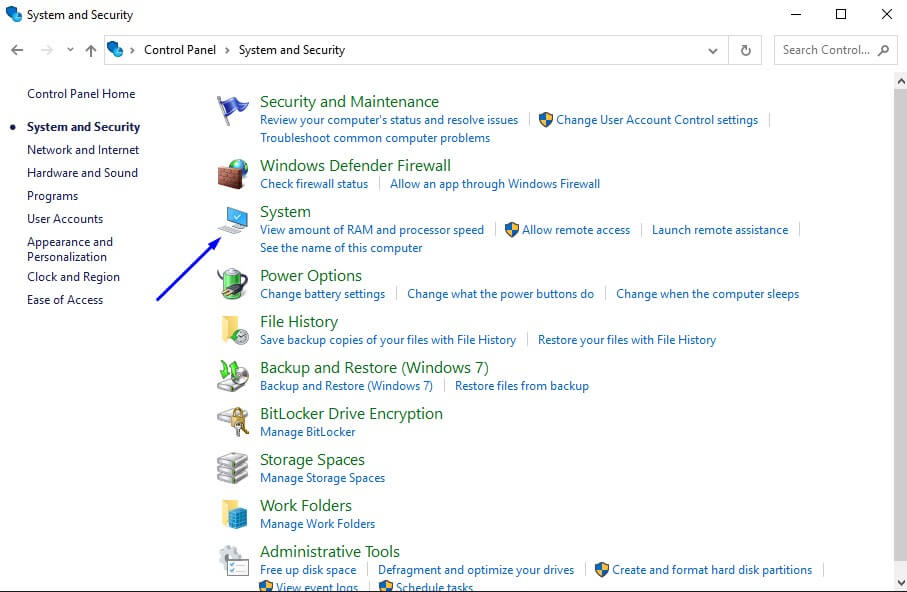
Task: Click the search magnifier icon
Action: [883, 50]
